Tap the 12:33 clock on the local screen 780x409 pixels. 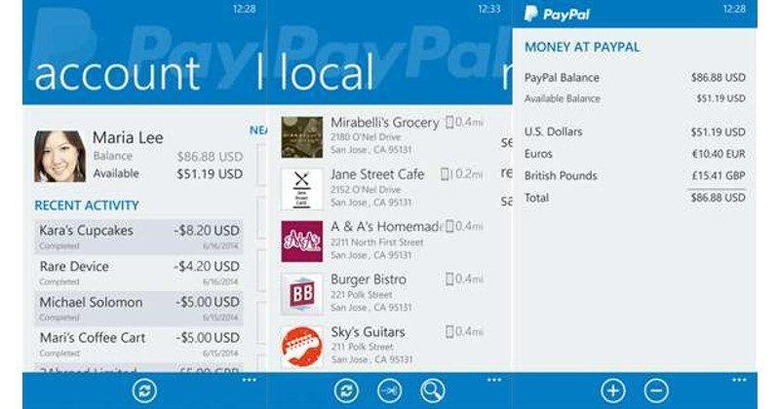(x=489, y=9)
